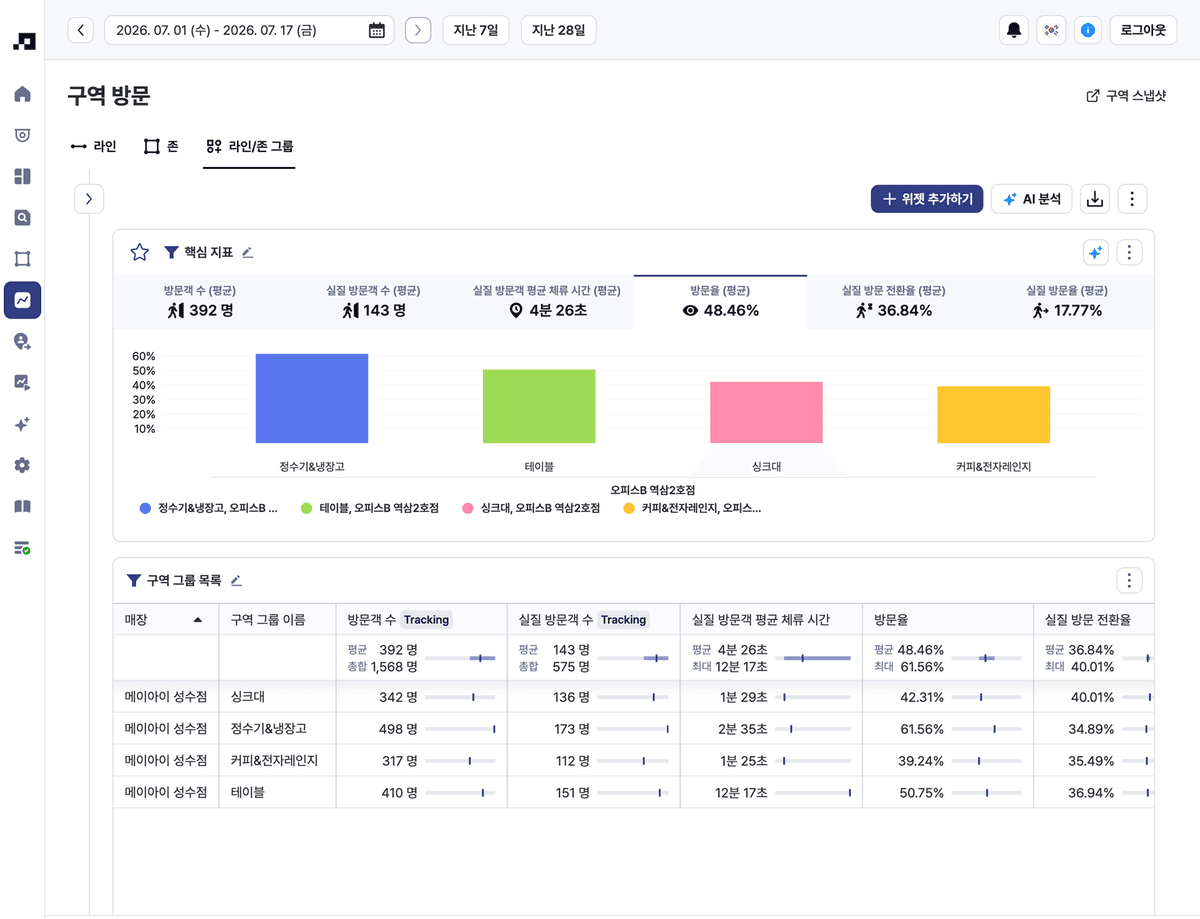Favorite the 핵심 지표 widget with star
This screenshot has height=919, width=1200.
click(140, 252)
